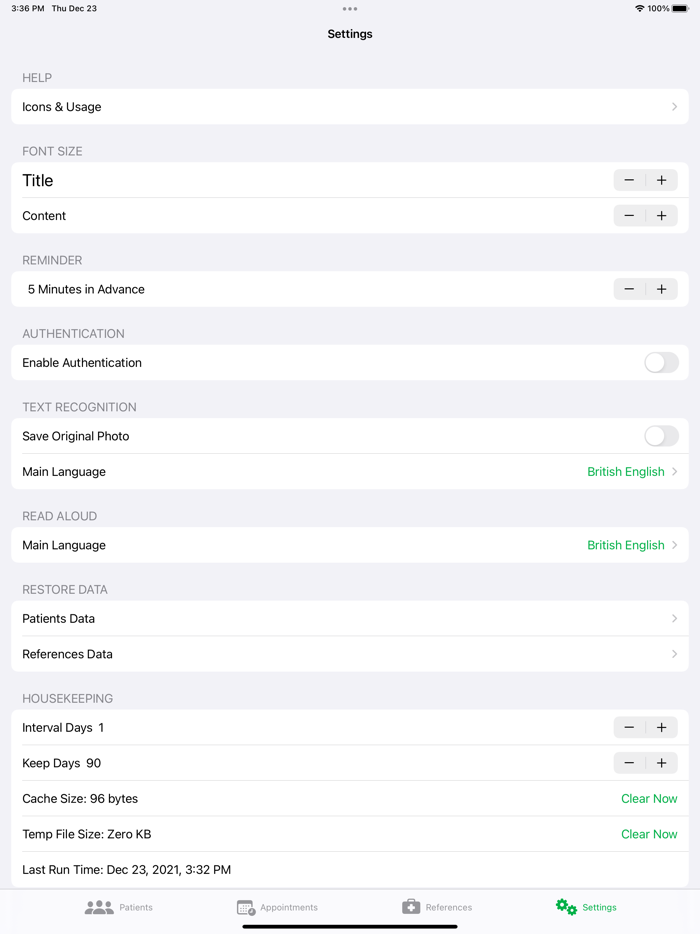Screen dimensions: 700x934
Task: Increase Content font size with plus
Action: pyautogui.click(x=662, y=216)
